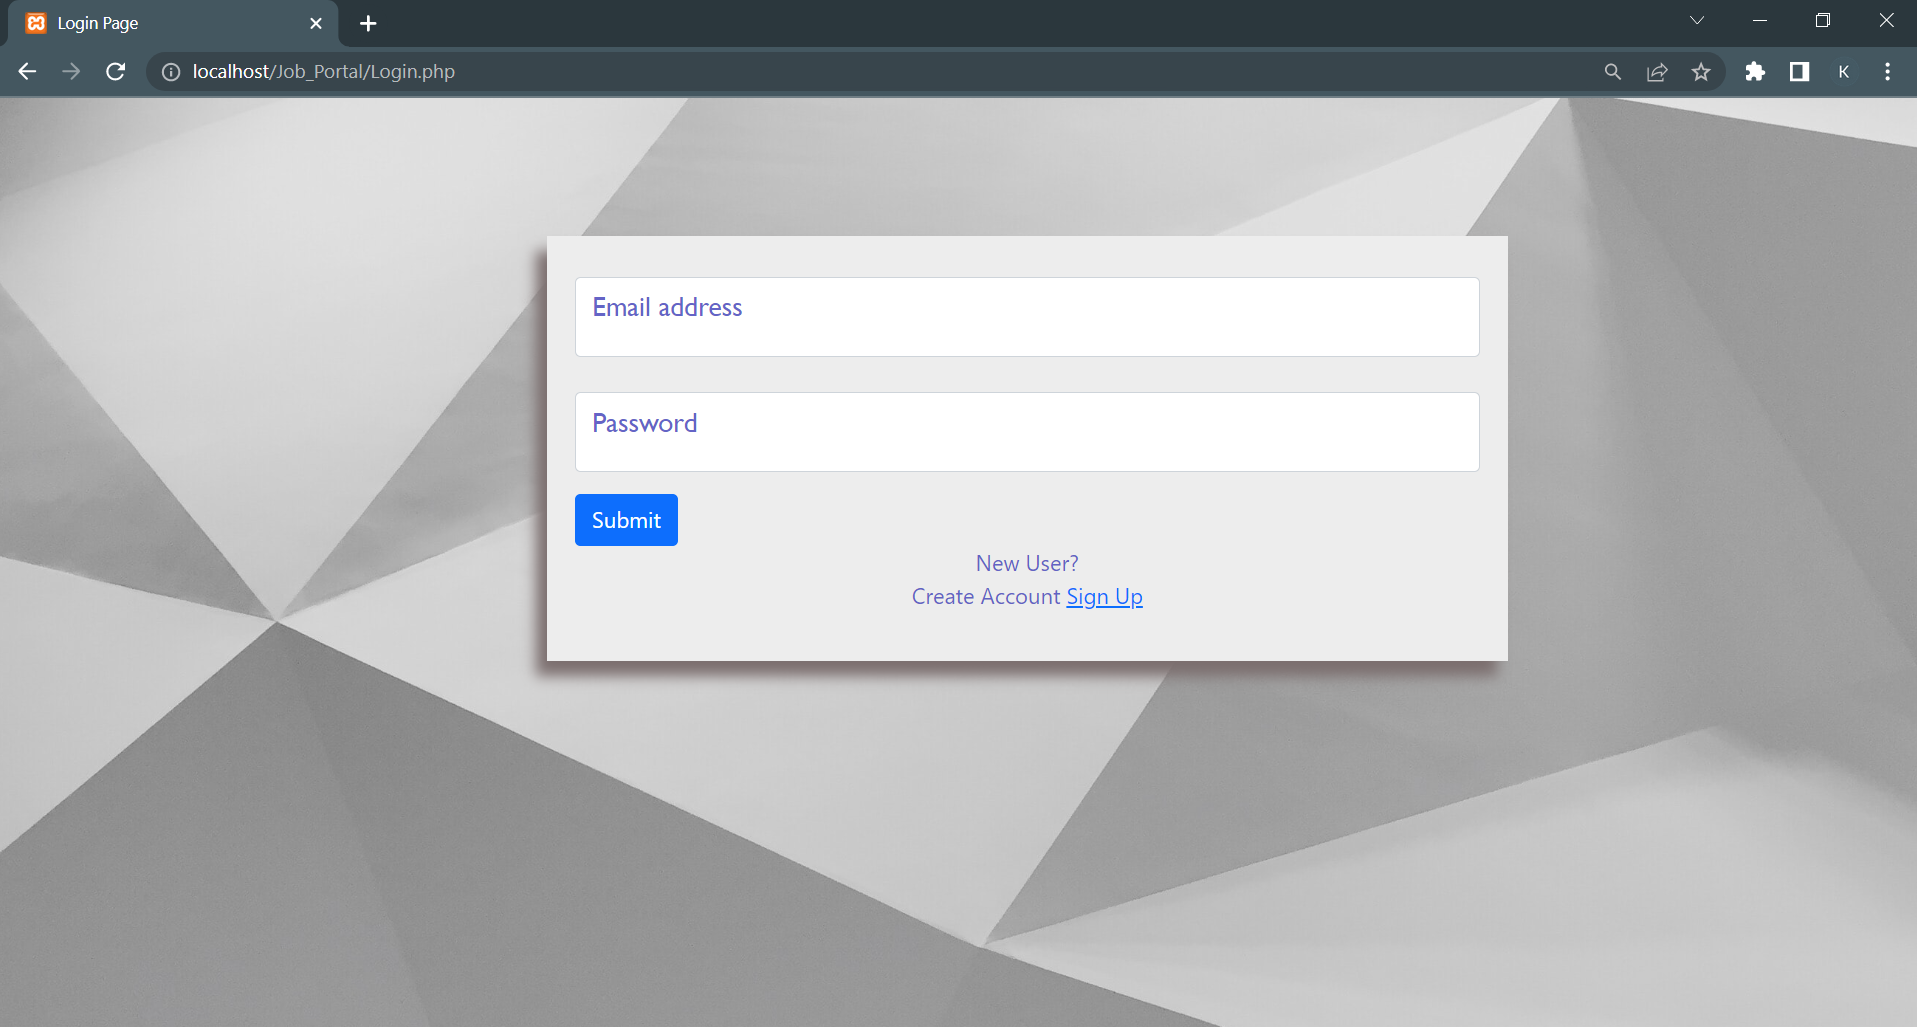Screen dimensions: 1917x1027
Task: Reload the Login page
Action: [x=116, y=72]
